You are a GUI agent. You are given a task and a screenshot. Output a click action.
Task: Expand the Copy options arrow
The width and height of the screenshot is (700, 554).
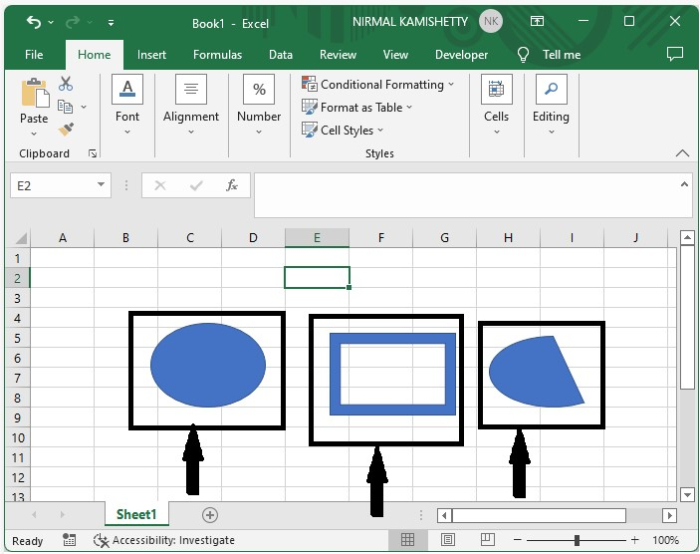click(83, 107)
